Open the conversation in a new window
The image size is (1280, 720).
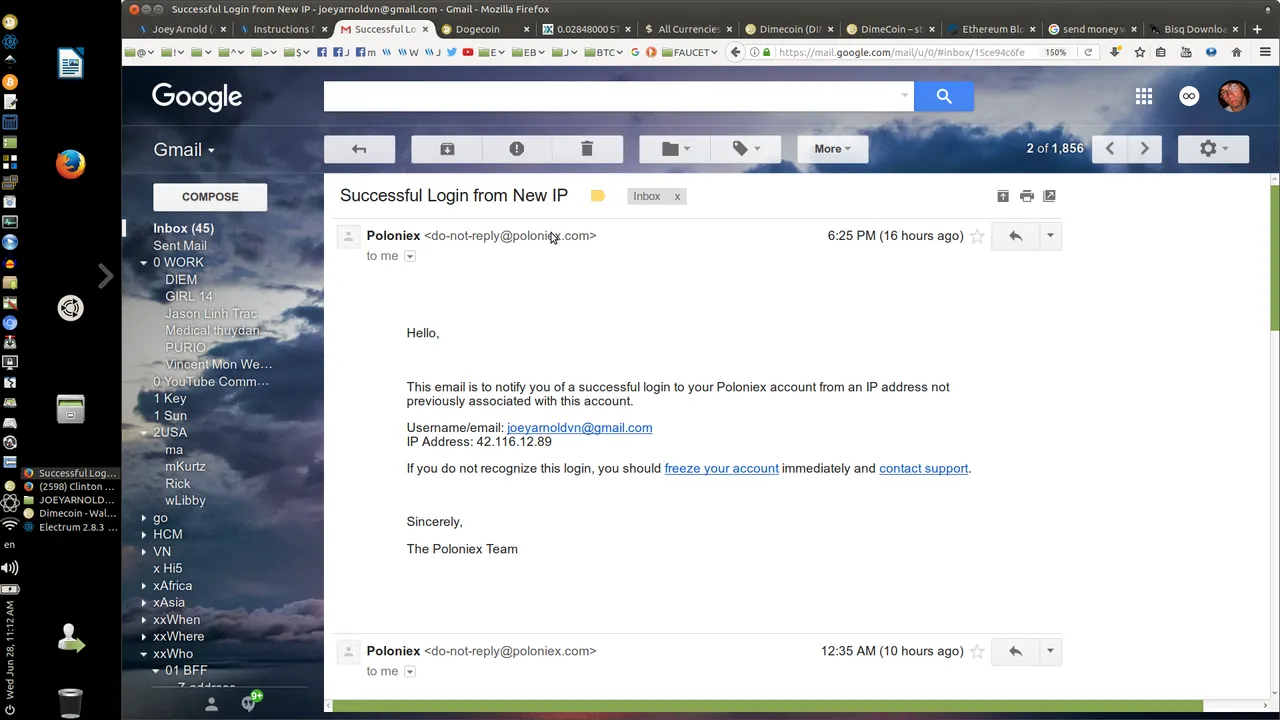pyautogui.click(x=1049, y=196)
